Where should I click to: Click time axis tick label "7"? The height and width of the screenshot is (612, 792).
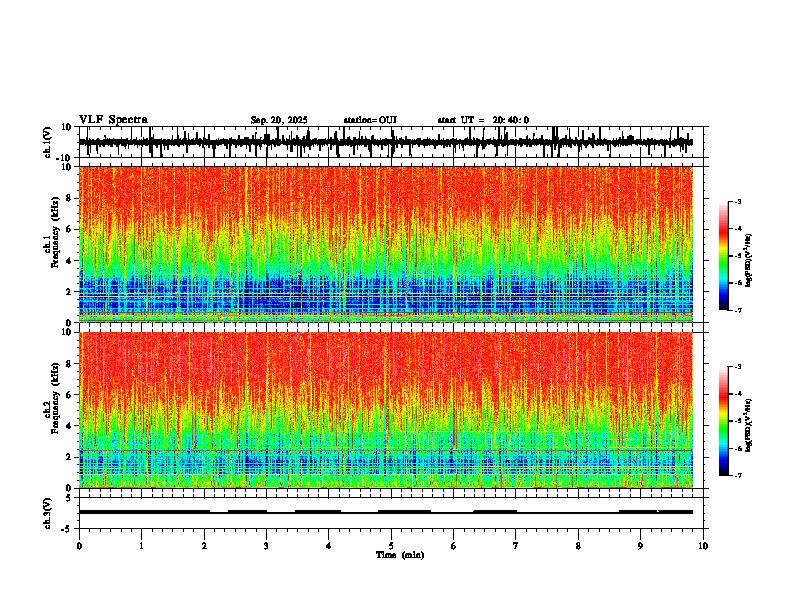516,546
